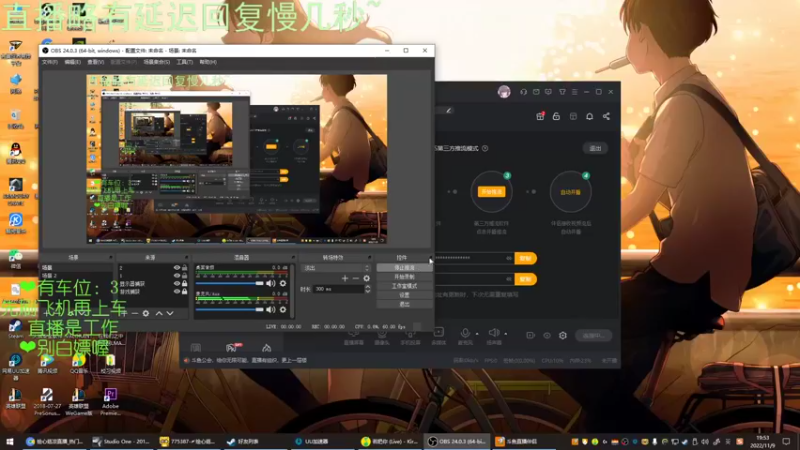800x450 pixels.
Task: Click the orange 开始推流 button in circle 3
Action: [491, 192]
